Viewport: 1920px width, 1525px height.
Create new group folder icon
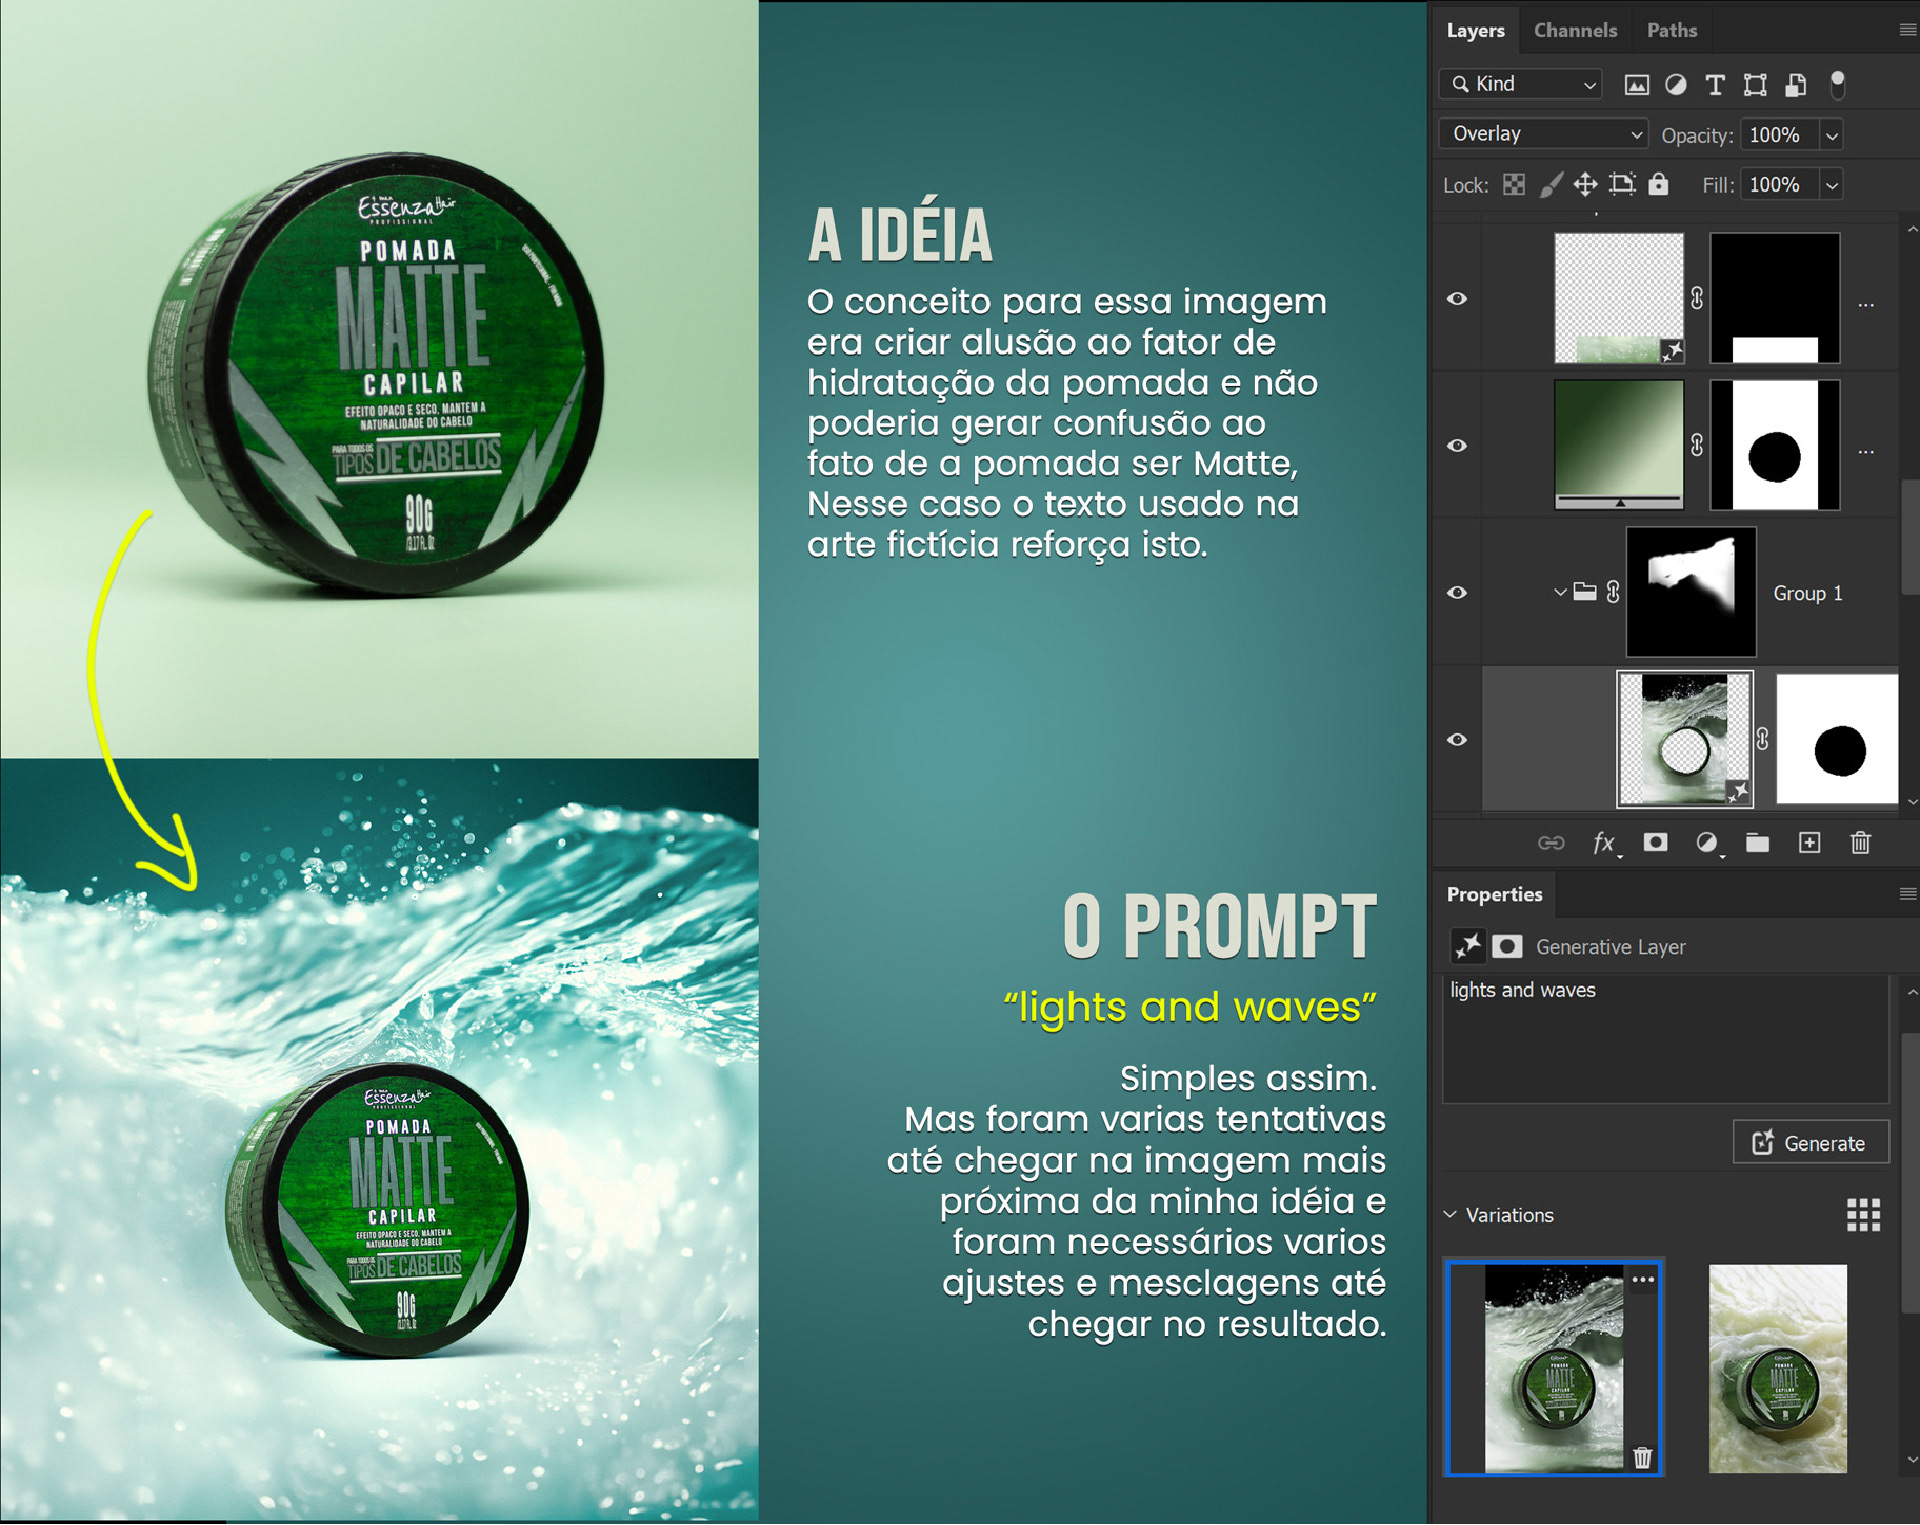pyautogui.click(x=1757, y=843)
